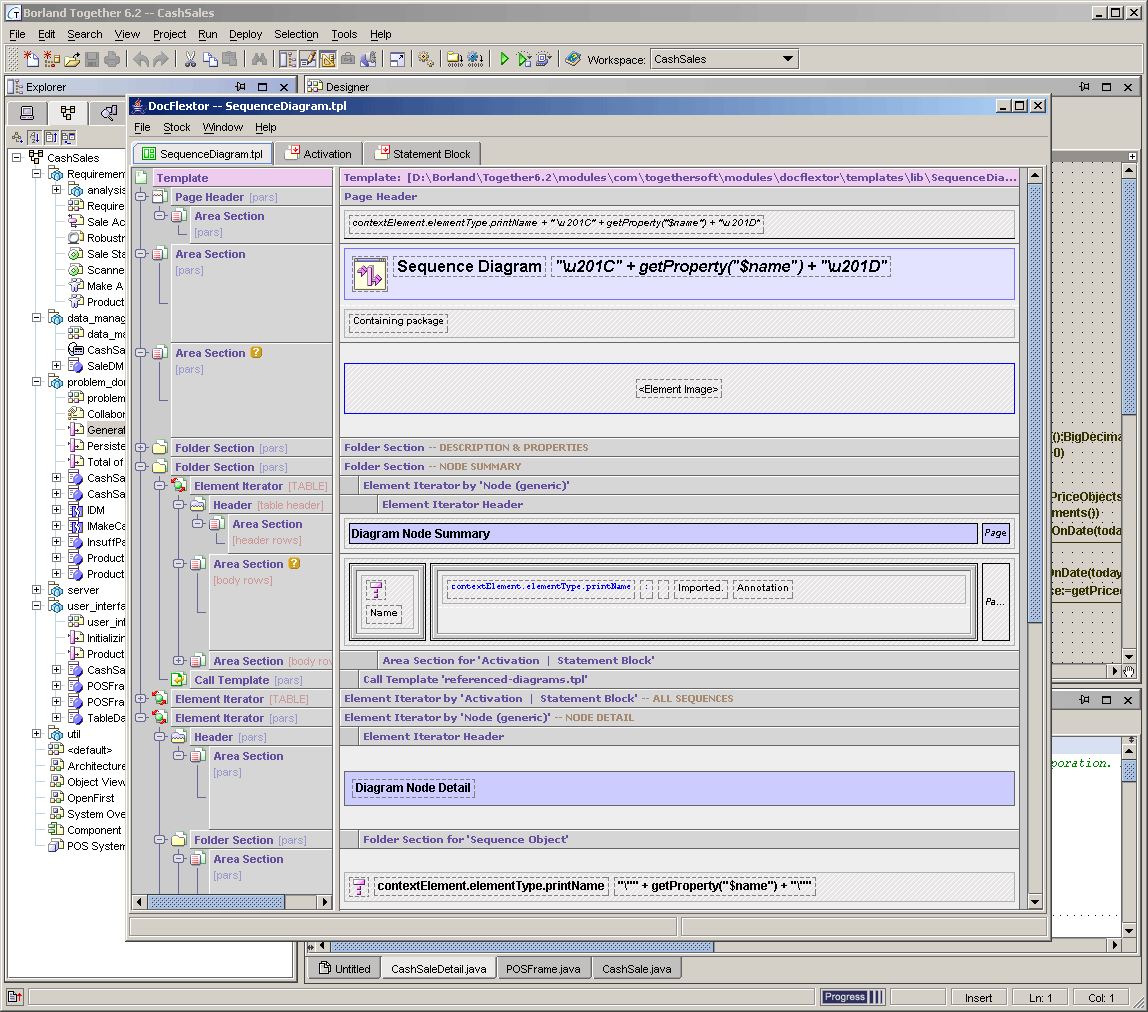The width and height of the screenshot is (1148, 1012).
Task: Select the Element Image placeholder
Action: 679,389
